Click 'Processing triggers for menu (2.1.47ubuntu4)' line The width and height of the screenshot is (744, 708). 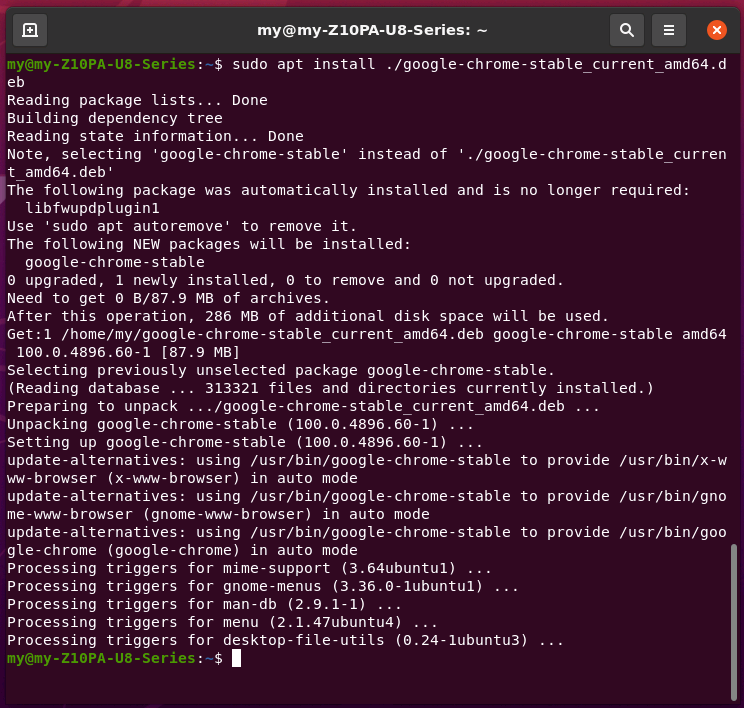223,623
